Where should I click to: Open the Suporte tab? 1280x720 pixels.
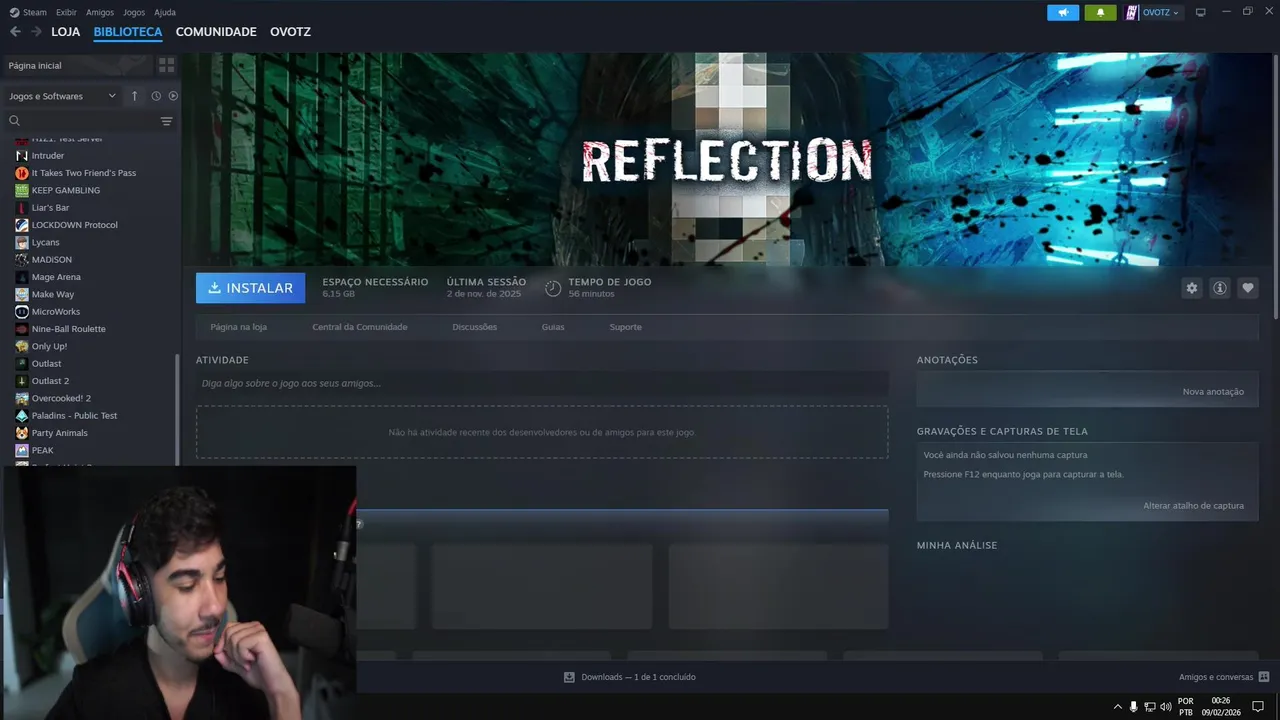coord(626,327)
